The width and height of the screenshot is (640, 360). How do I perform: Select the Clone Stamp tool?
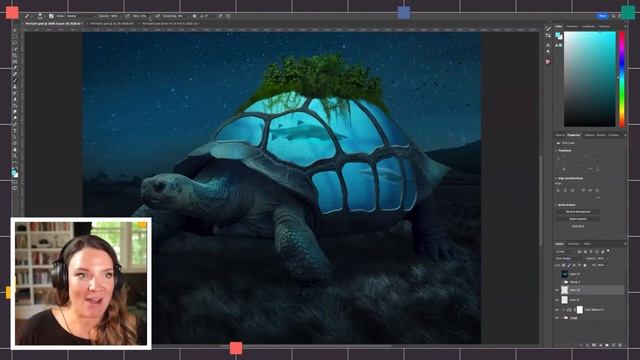[x=15, y=87]
